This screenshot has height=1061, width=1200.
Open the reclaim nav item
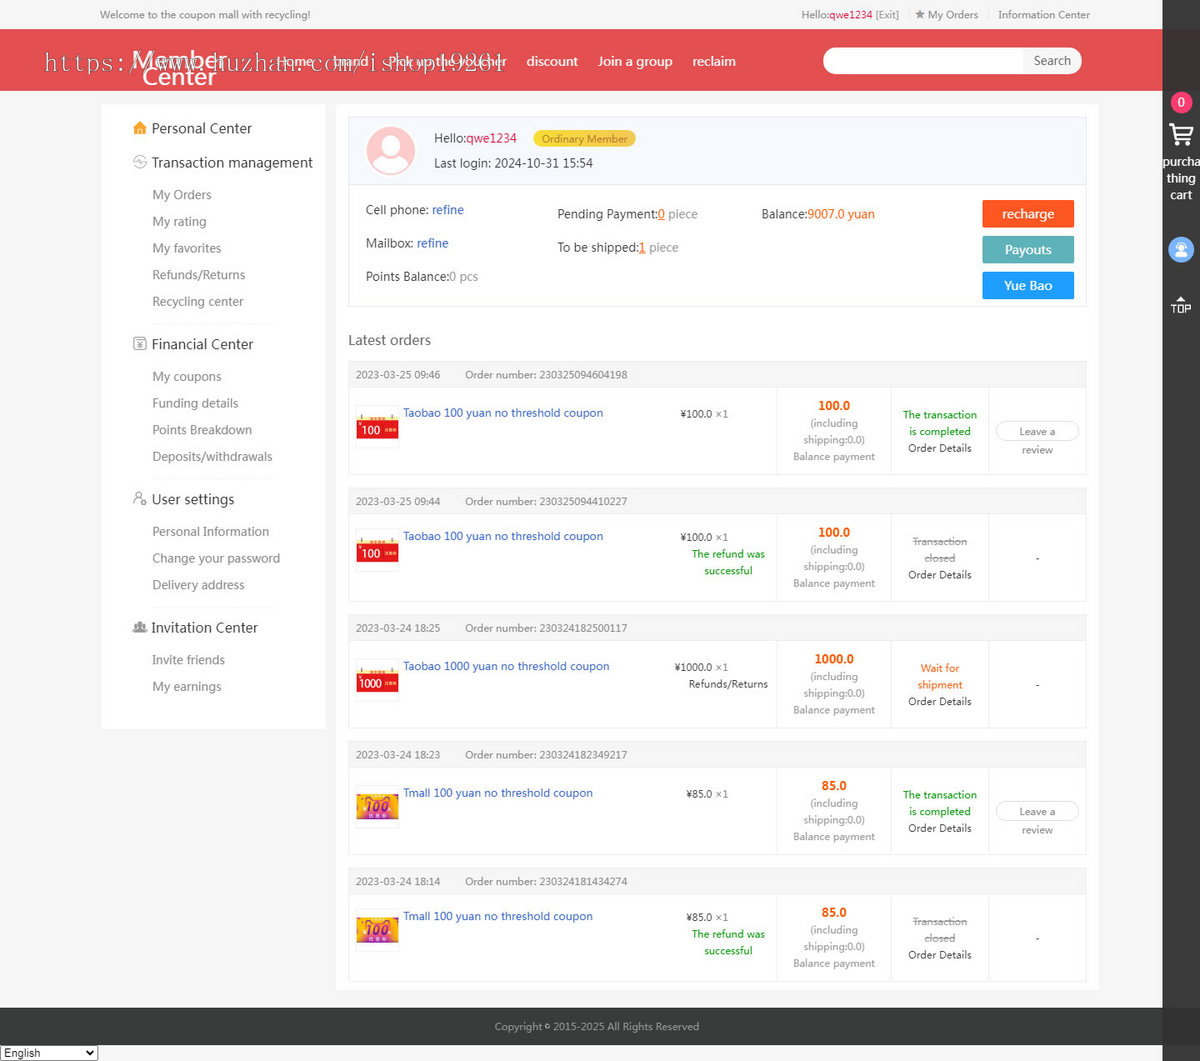[x=714, y=61]
